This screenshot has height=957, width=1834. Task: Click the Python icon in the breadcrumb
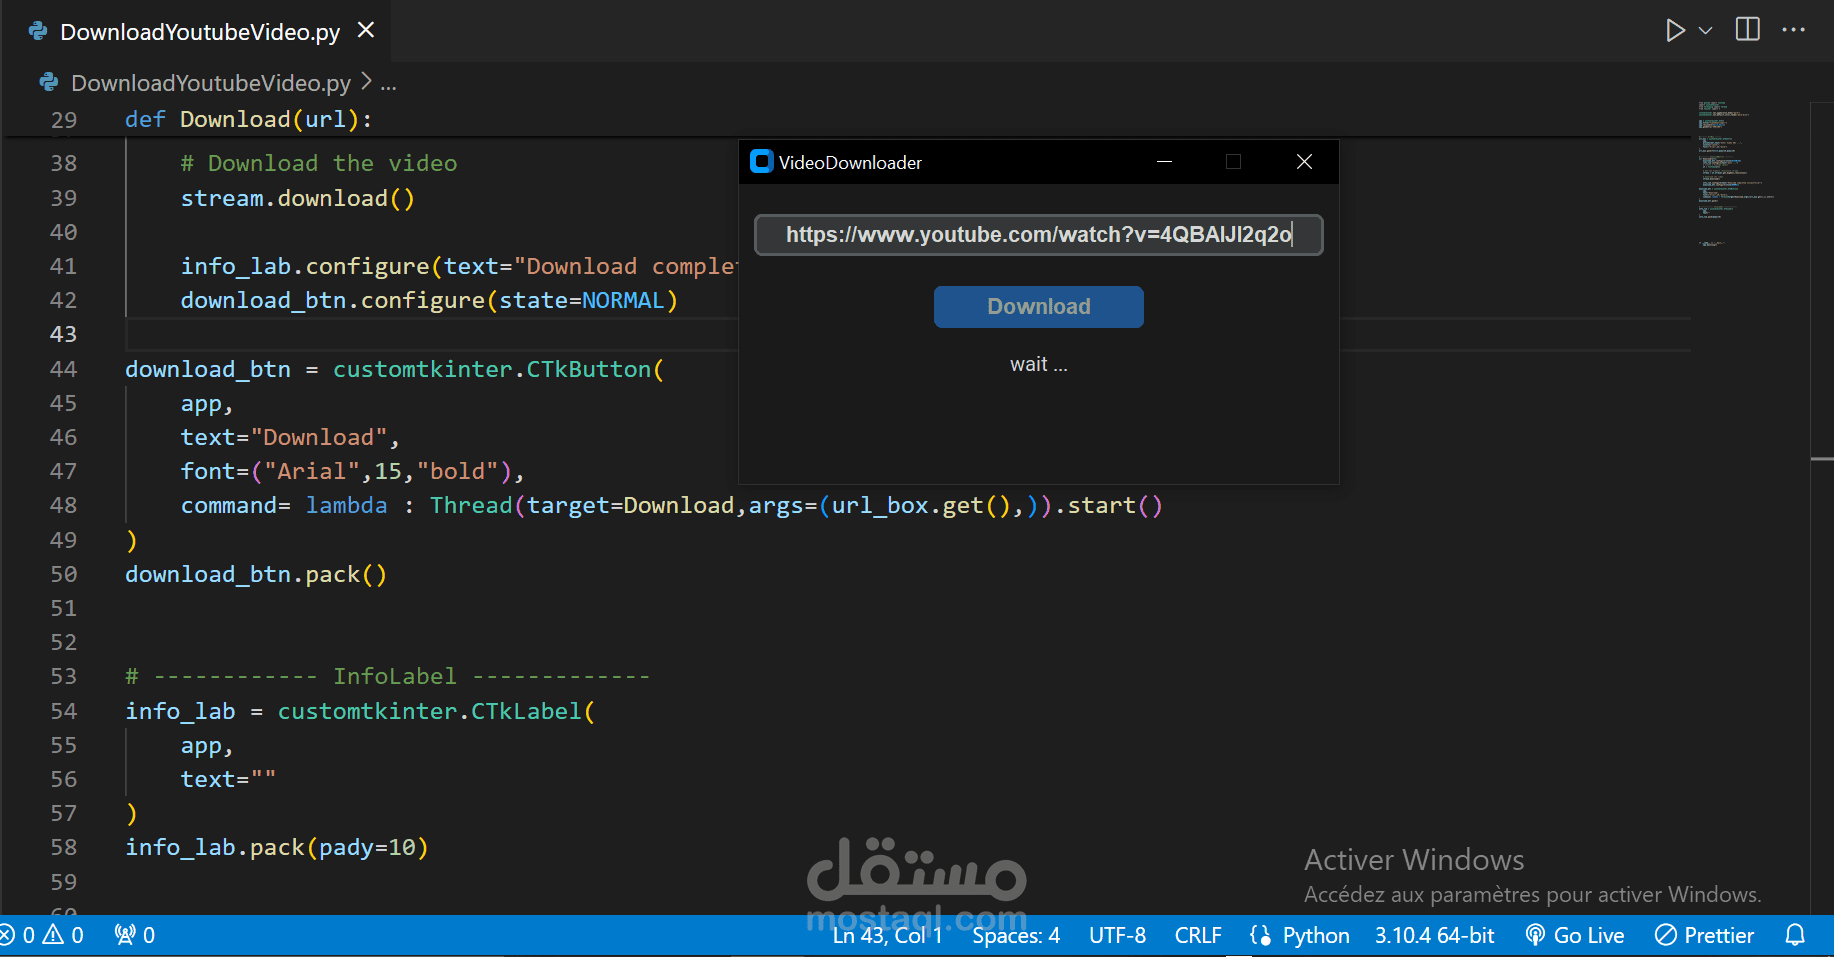pyautogui.click(x=48, y=82)
